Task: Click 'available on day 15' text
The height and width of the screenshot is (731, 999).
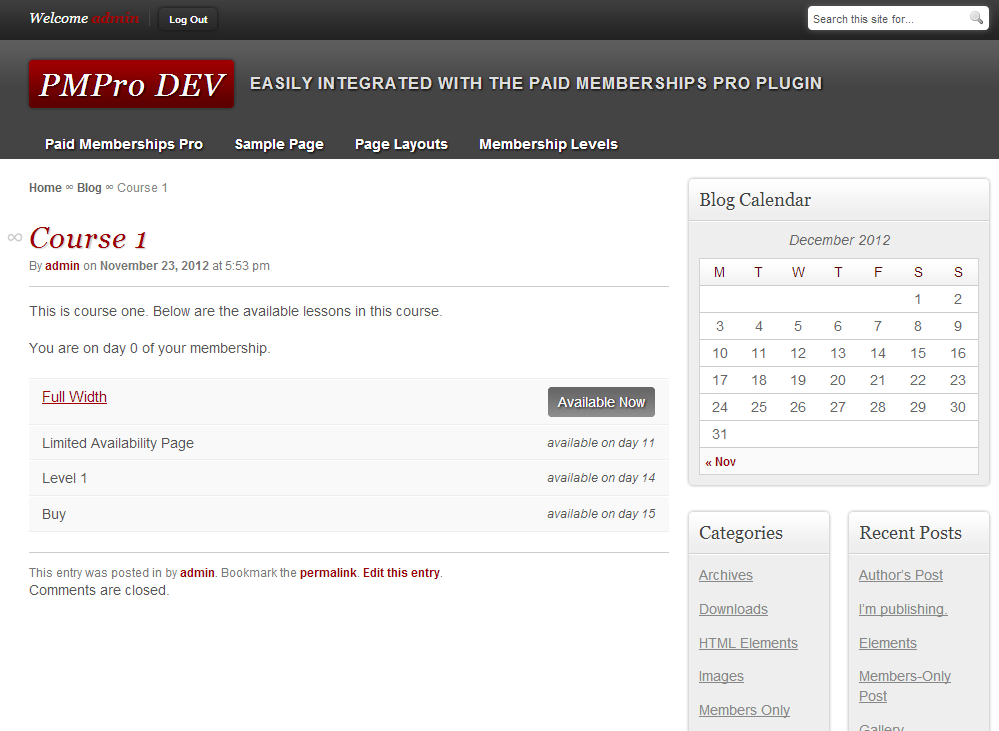Action: pos(601,514)
